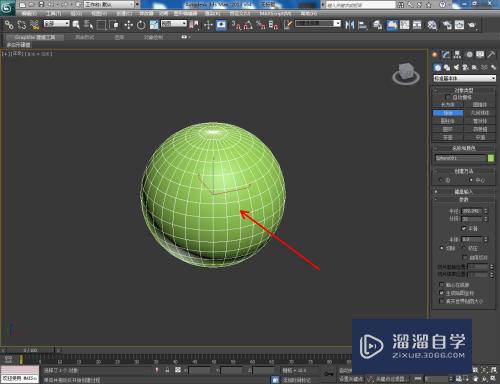Viewport: 500px width, 384px height.
Task: Open the Standard Primitives category dropdown
Action: coord(464,78)
